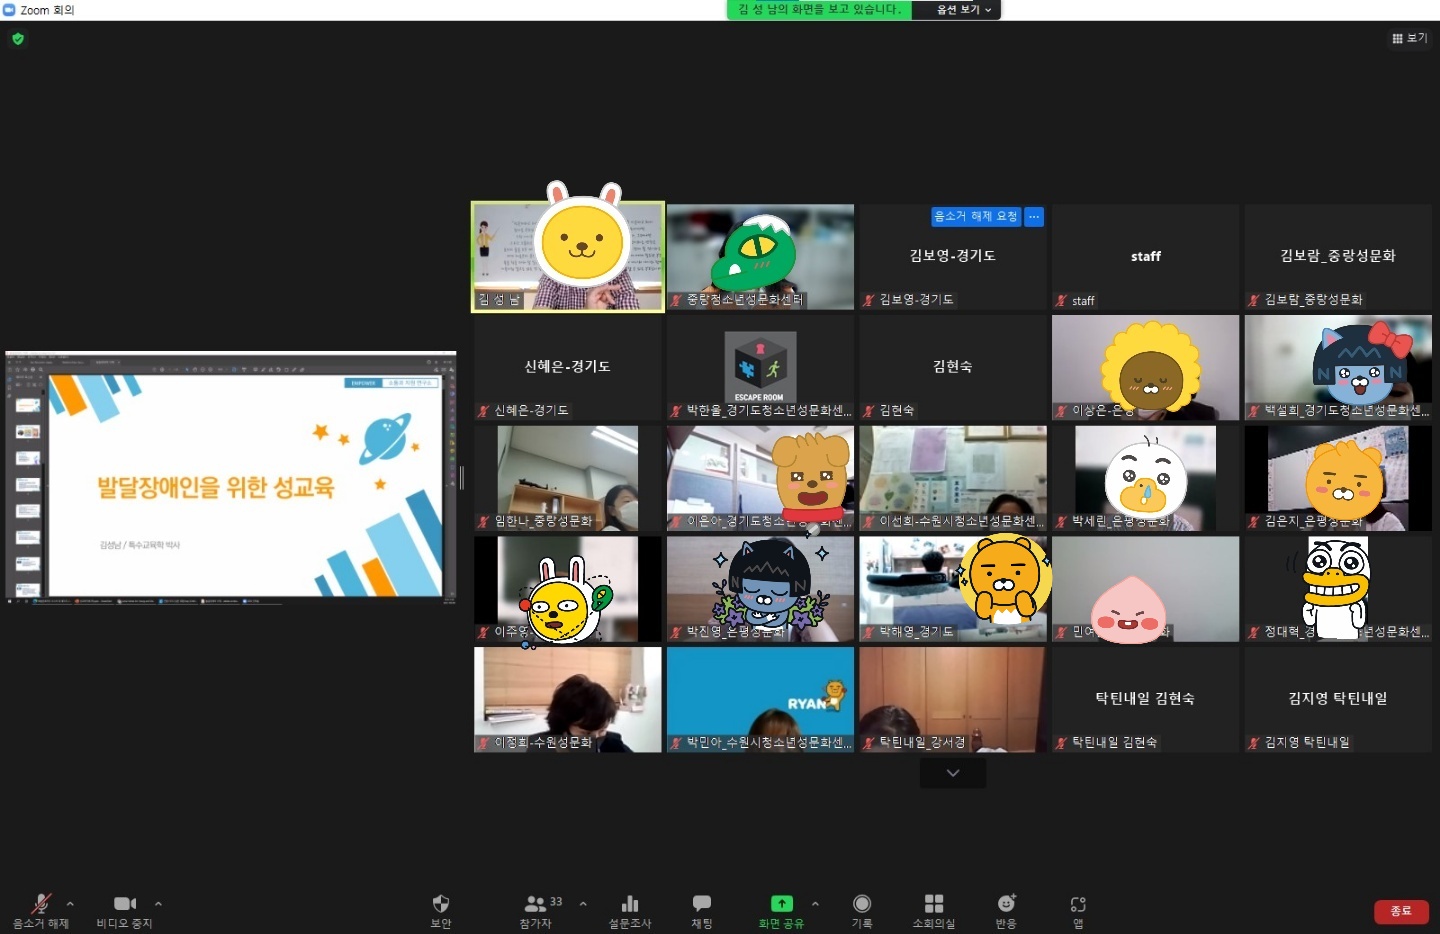Select the 김보람_중랑성문화 tile

coord(1338,257)
